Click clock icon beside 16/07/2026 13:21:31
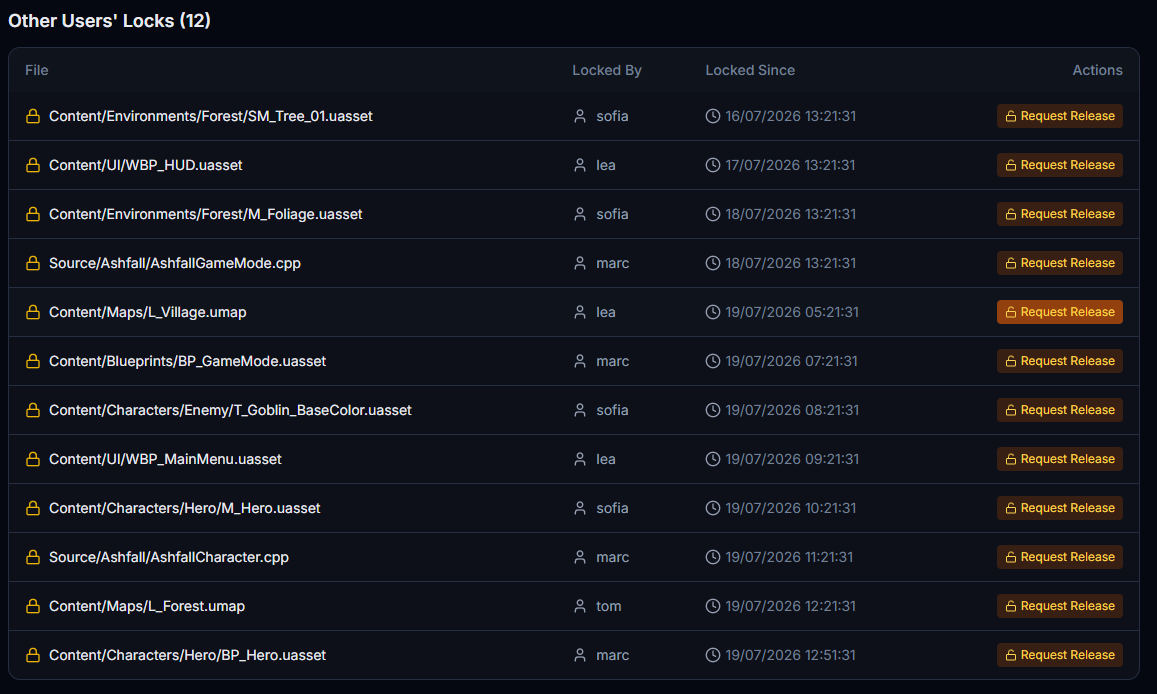The width and height of the screenshot is (1157, 694). 713,116
